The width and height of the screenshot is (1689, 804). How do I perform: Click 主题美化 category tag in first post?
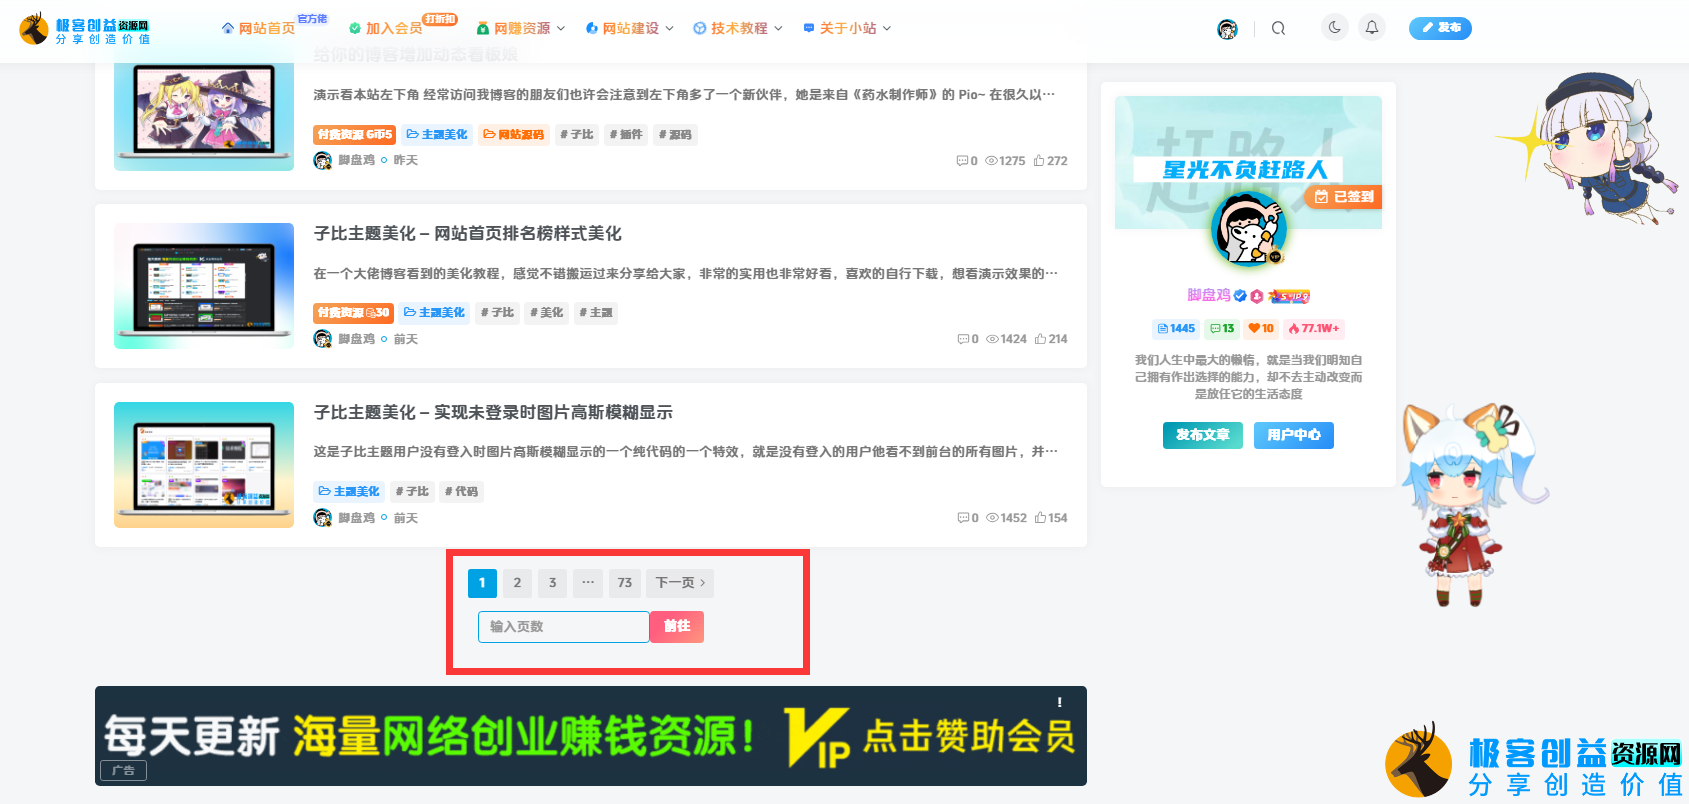(x=437, y=134)
